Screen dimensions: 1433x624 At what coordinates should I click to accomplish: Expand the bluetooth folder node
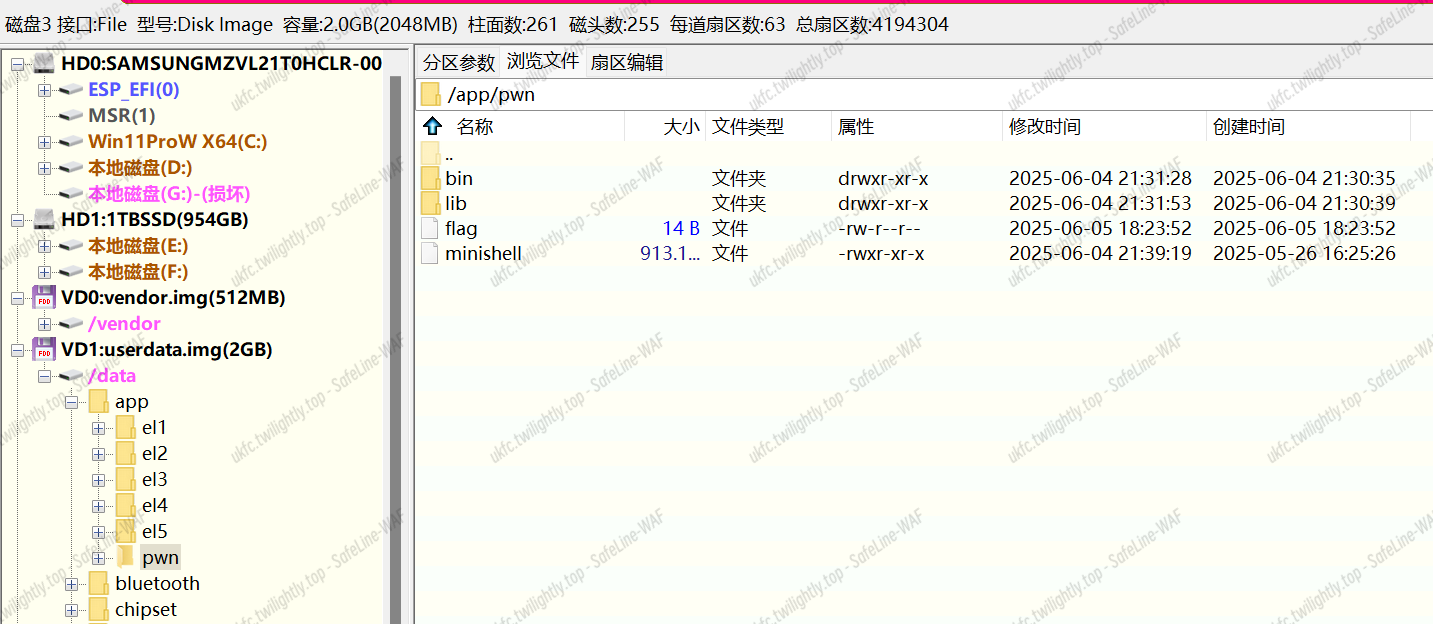coord(71,584)
